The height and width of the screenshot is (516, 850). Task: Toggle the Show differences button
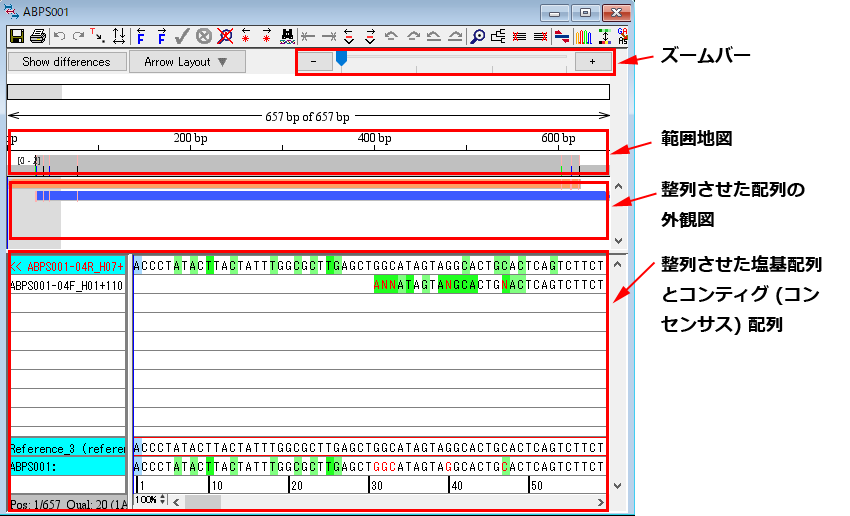[x=66, y=62]
